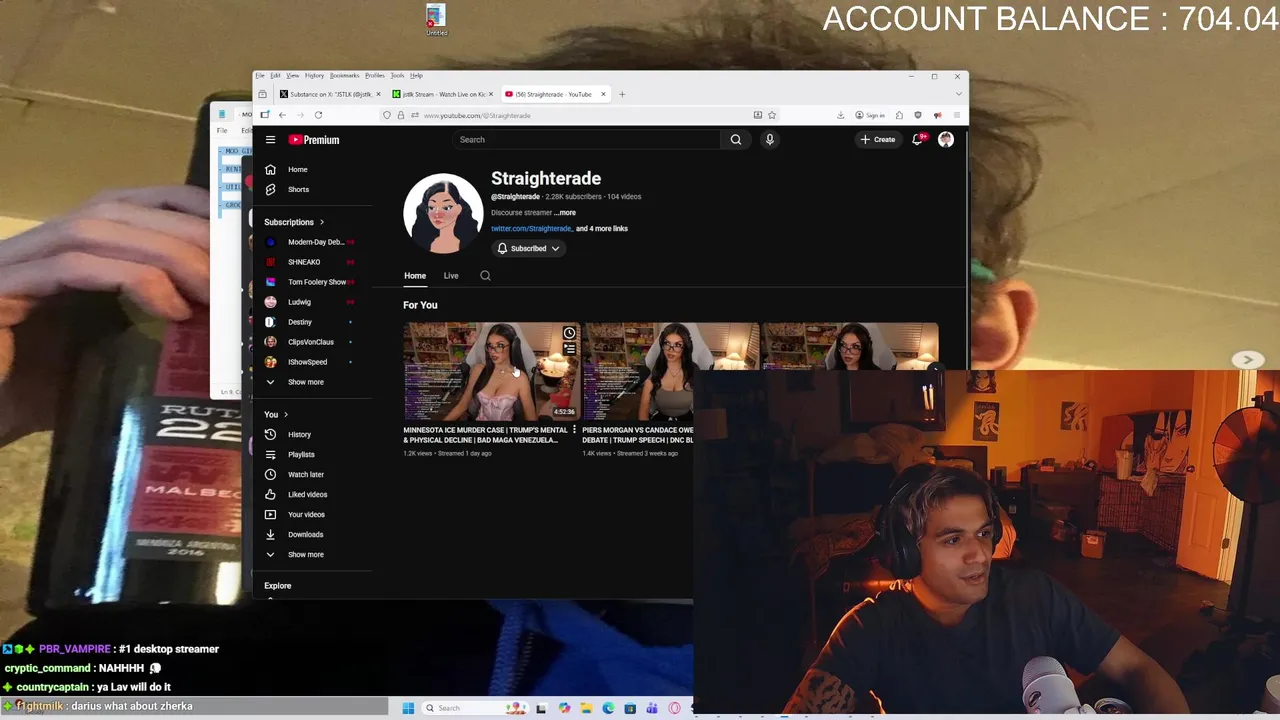This screenshot has width=1280, height=720.
Task: Open the Subscribed notification dropdown
Action: (529, 248)
